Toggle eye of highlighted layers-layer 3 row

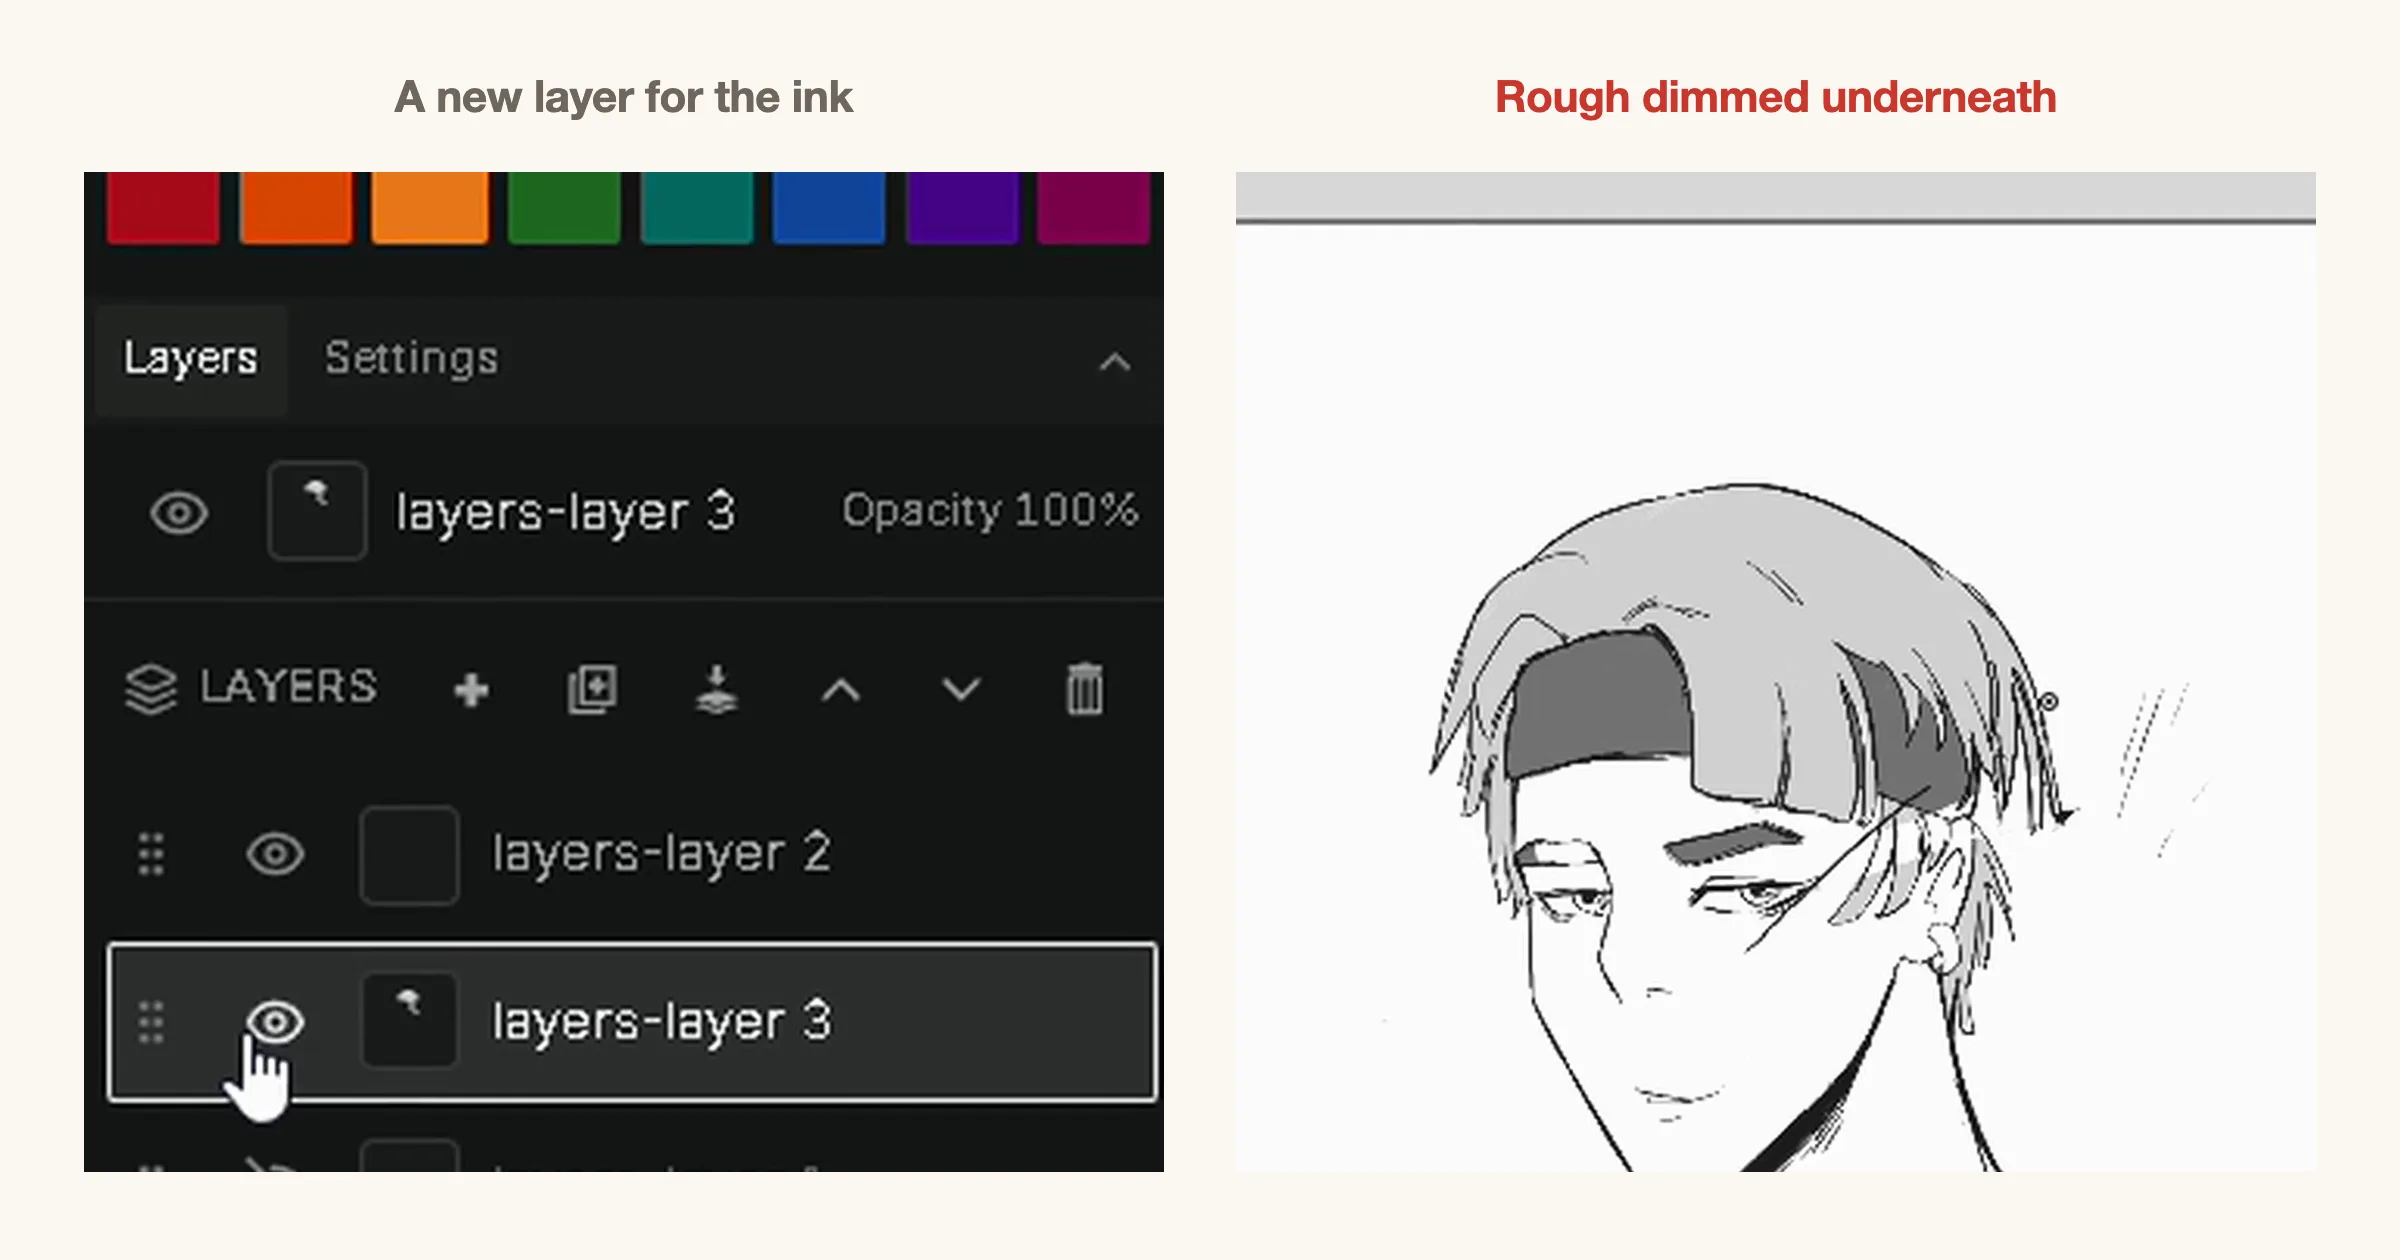pos(275,1022)
